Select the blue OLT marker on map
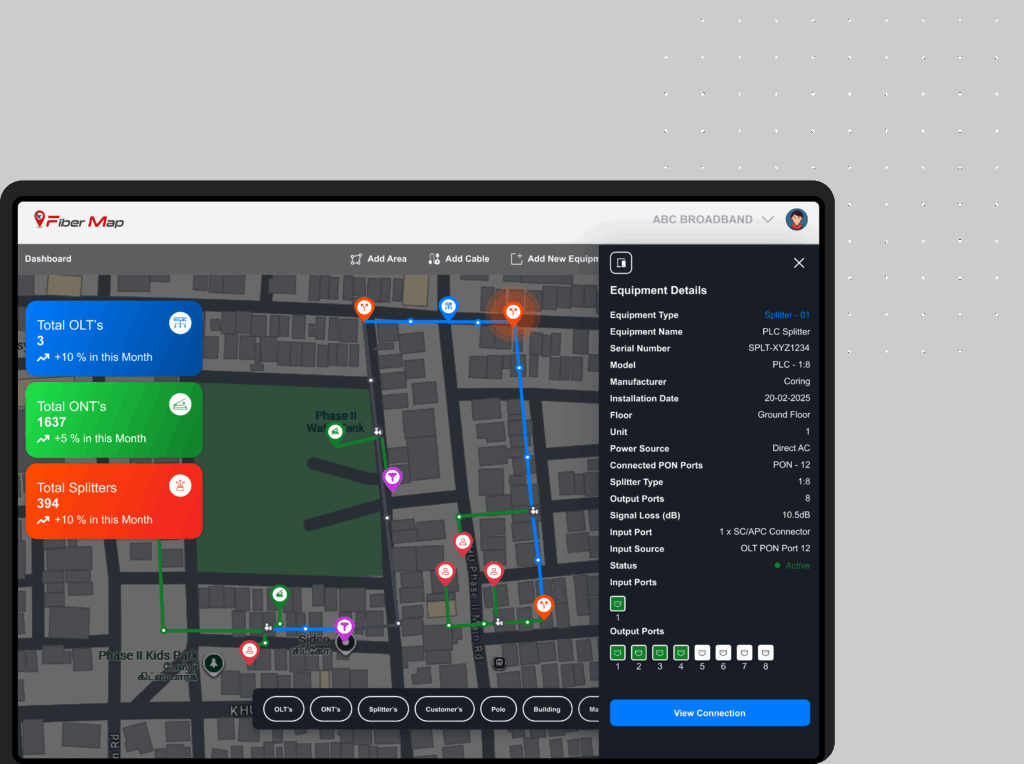Image resolution: width=1024 pixels, height=764 pixels. click(x=449, y=306)
